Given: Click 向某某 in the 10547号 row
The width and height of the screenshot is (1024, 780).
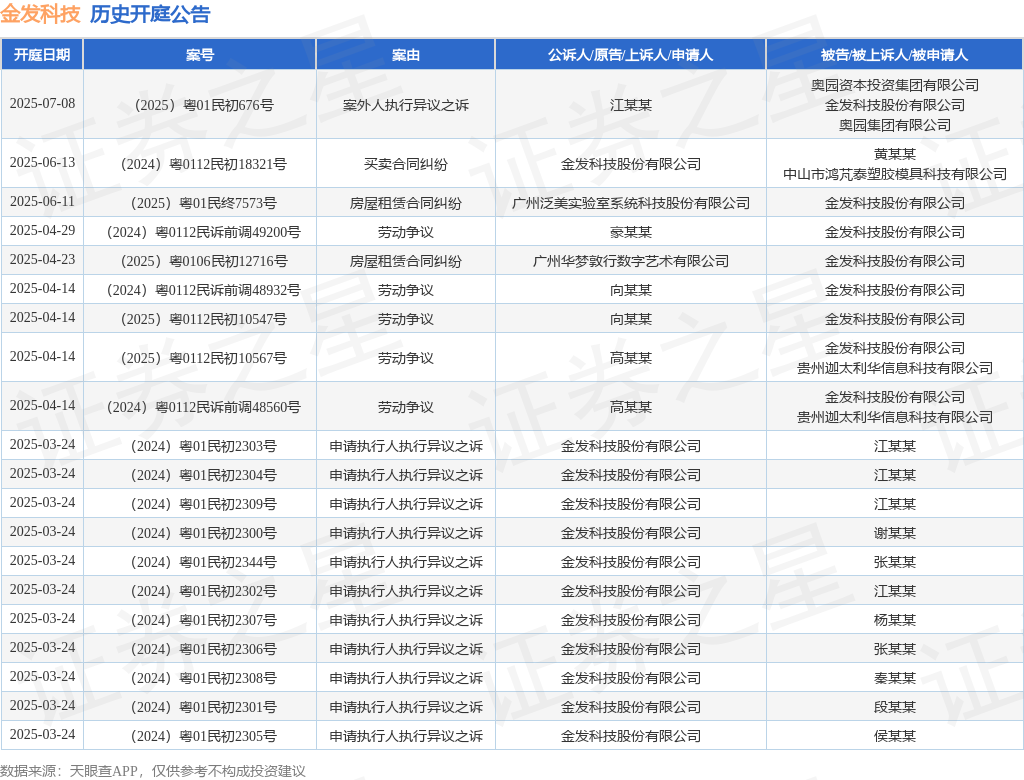Looking at the screenshot, I should coord(630,319).
